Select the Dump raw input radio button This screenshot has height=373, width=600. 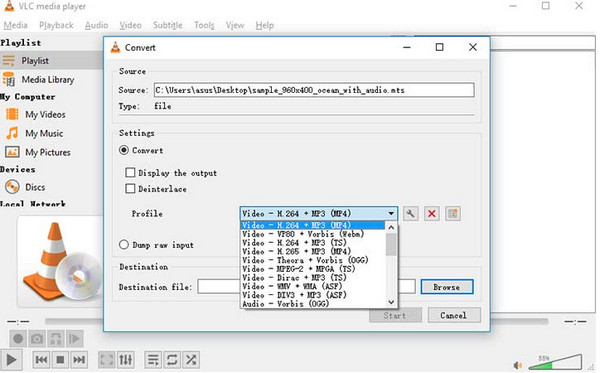pos(124,244)
